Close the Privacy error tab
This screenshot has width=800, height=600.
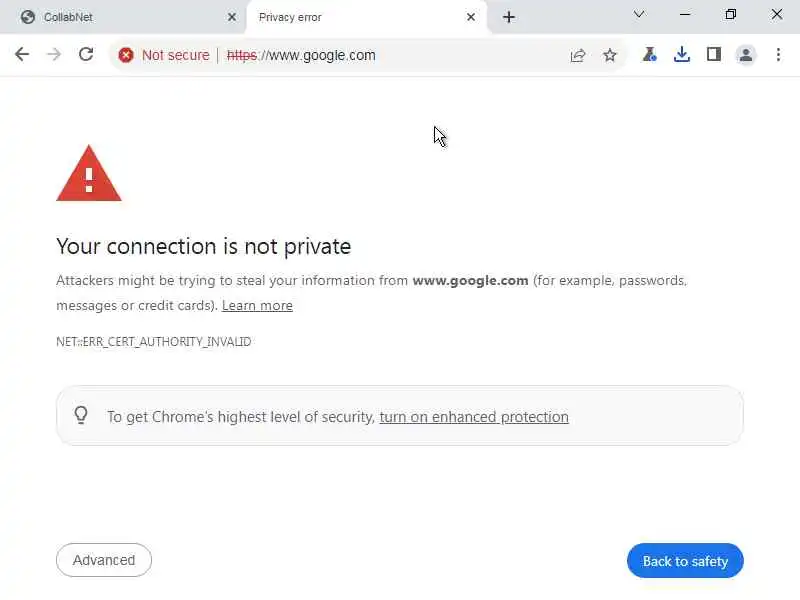471,17
